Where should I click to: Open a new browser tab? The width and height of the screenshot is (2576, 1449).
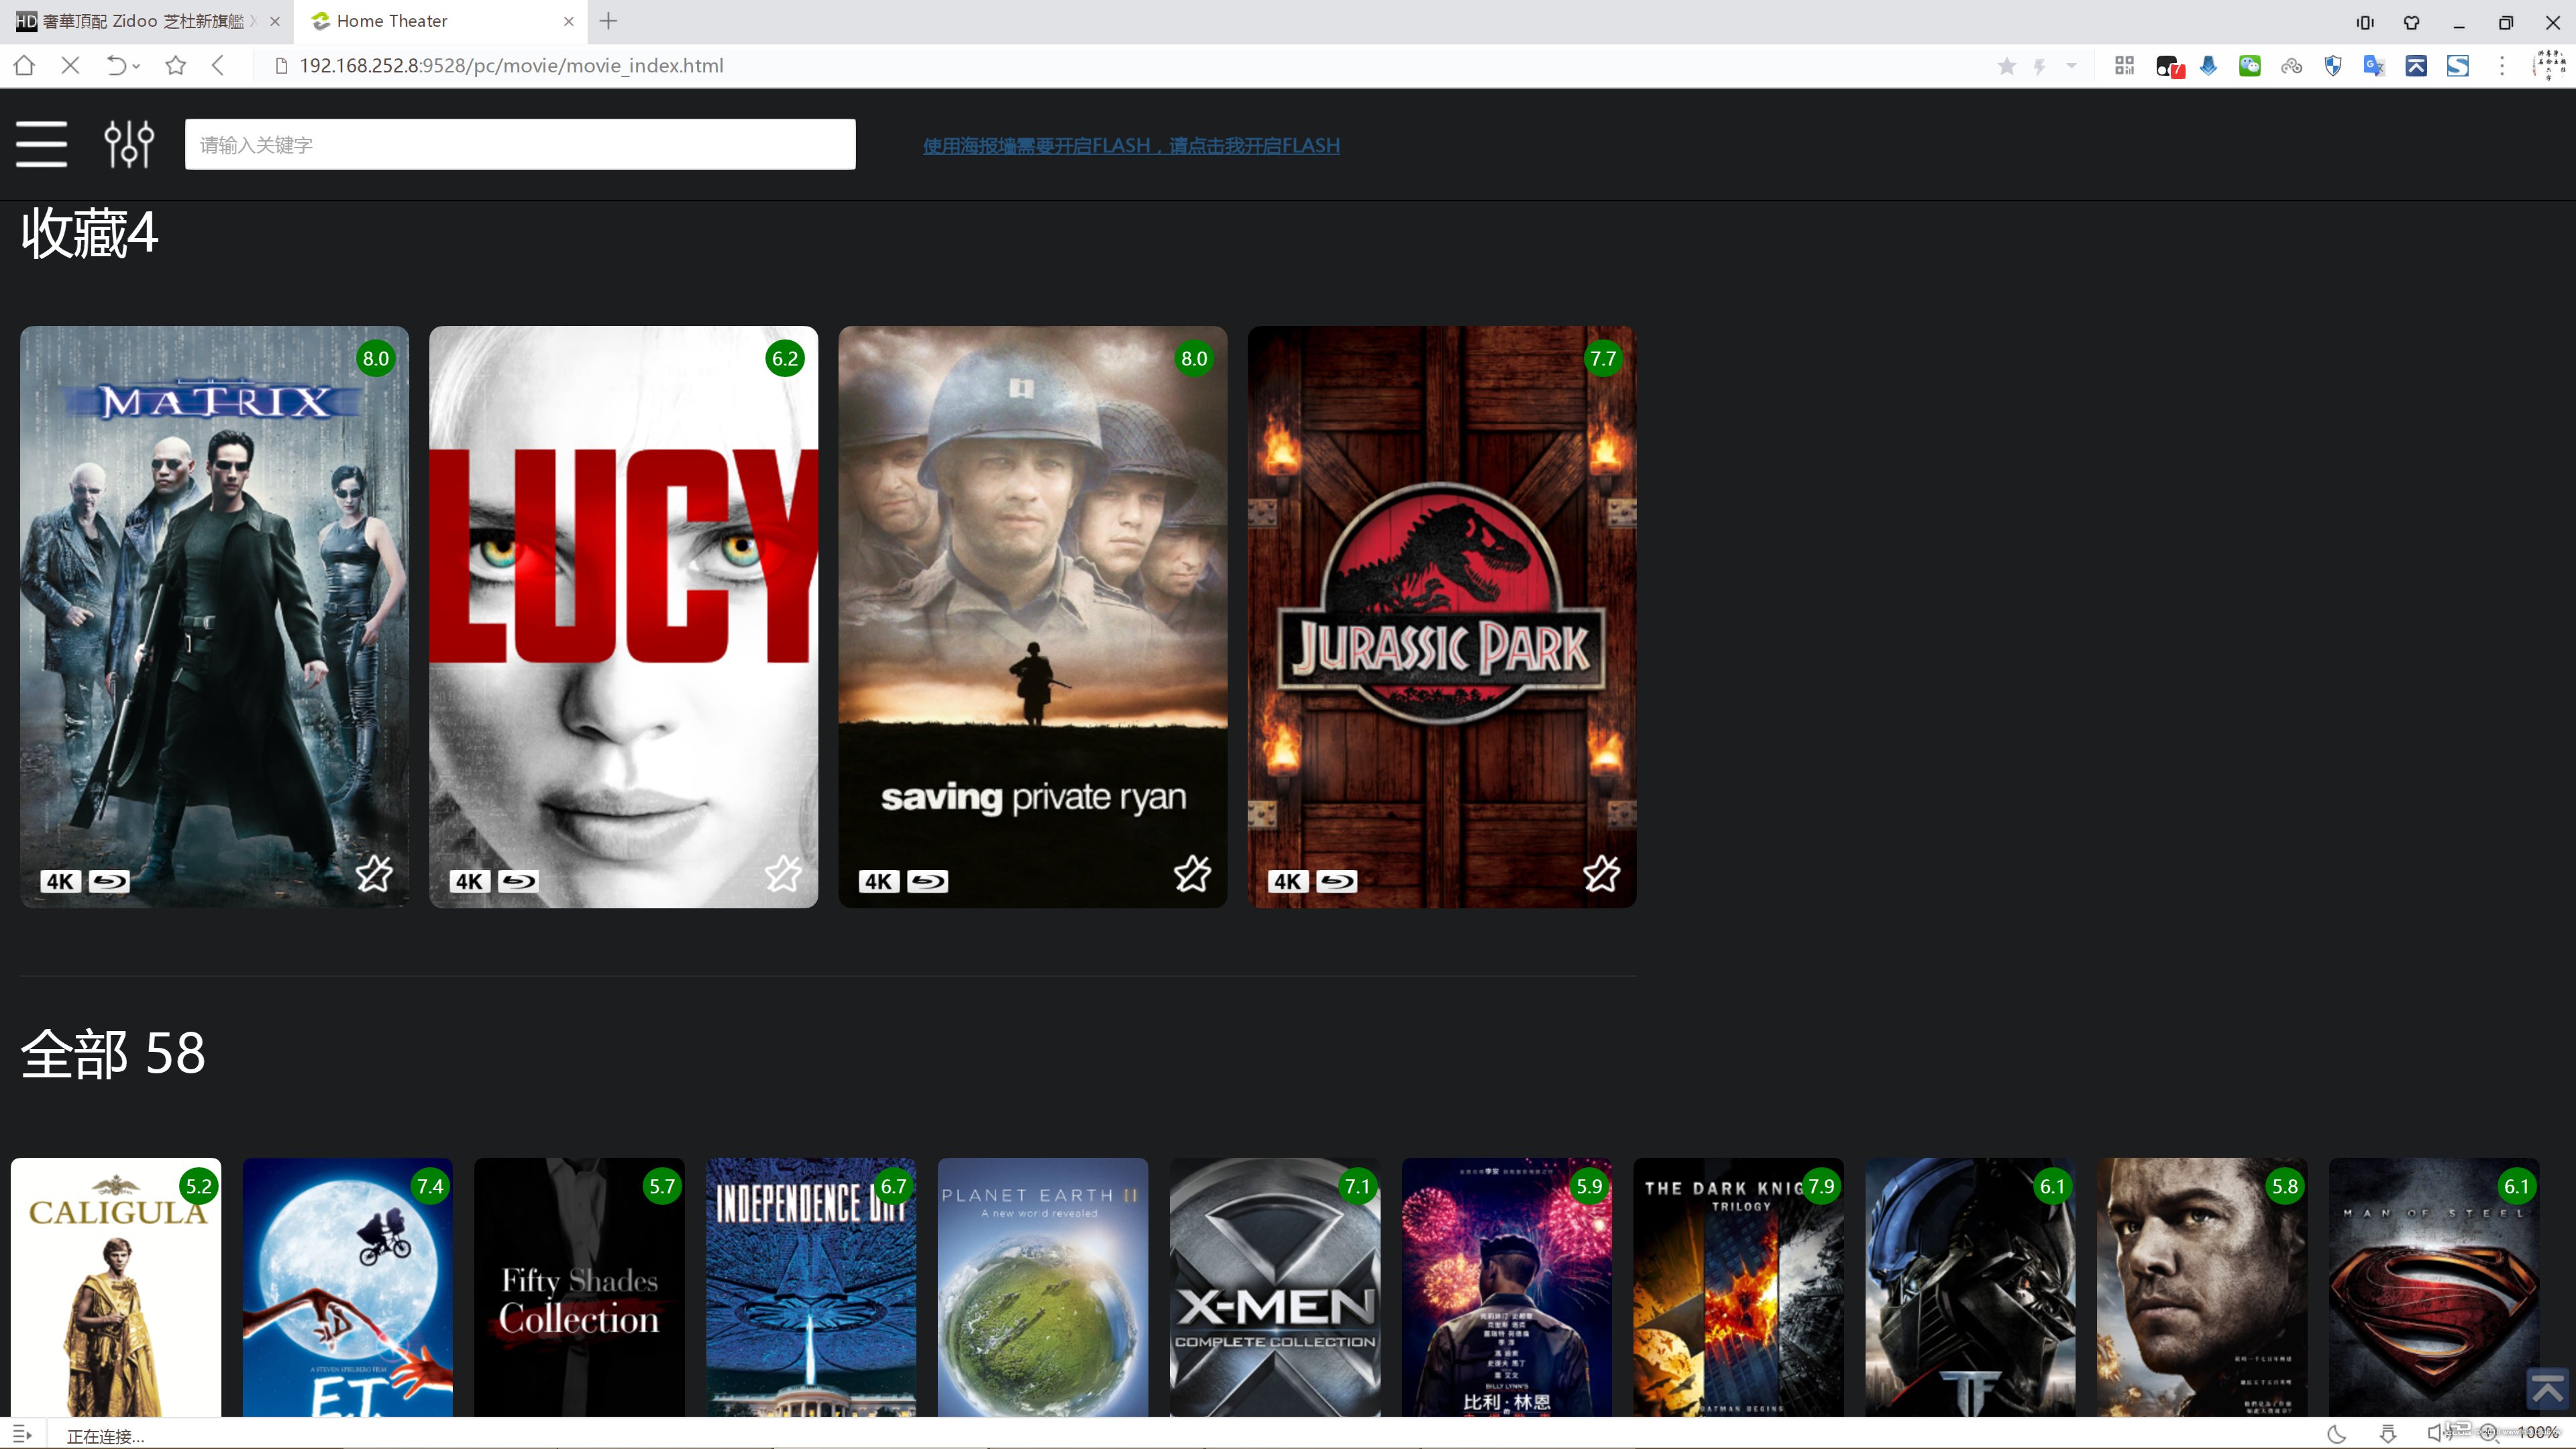click(608, 21)
